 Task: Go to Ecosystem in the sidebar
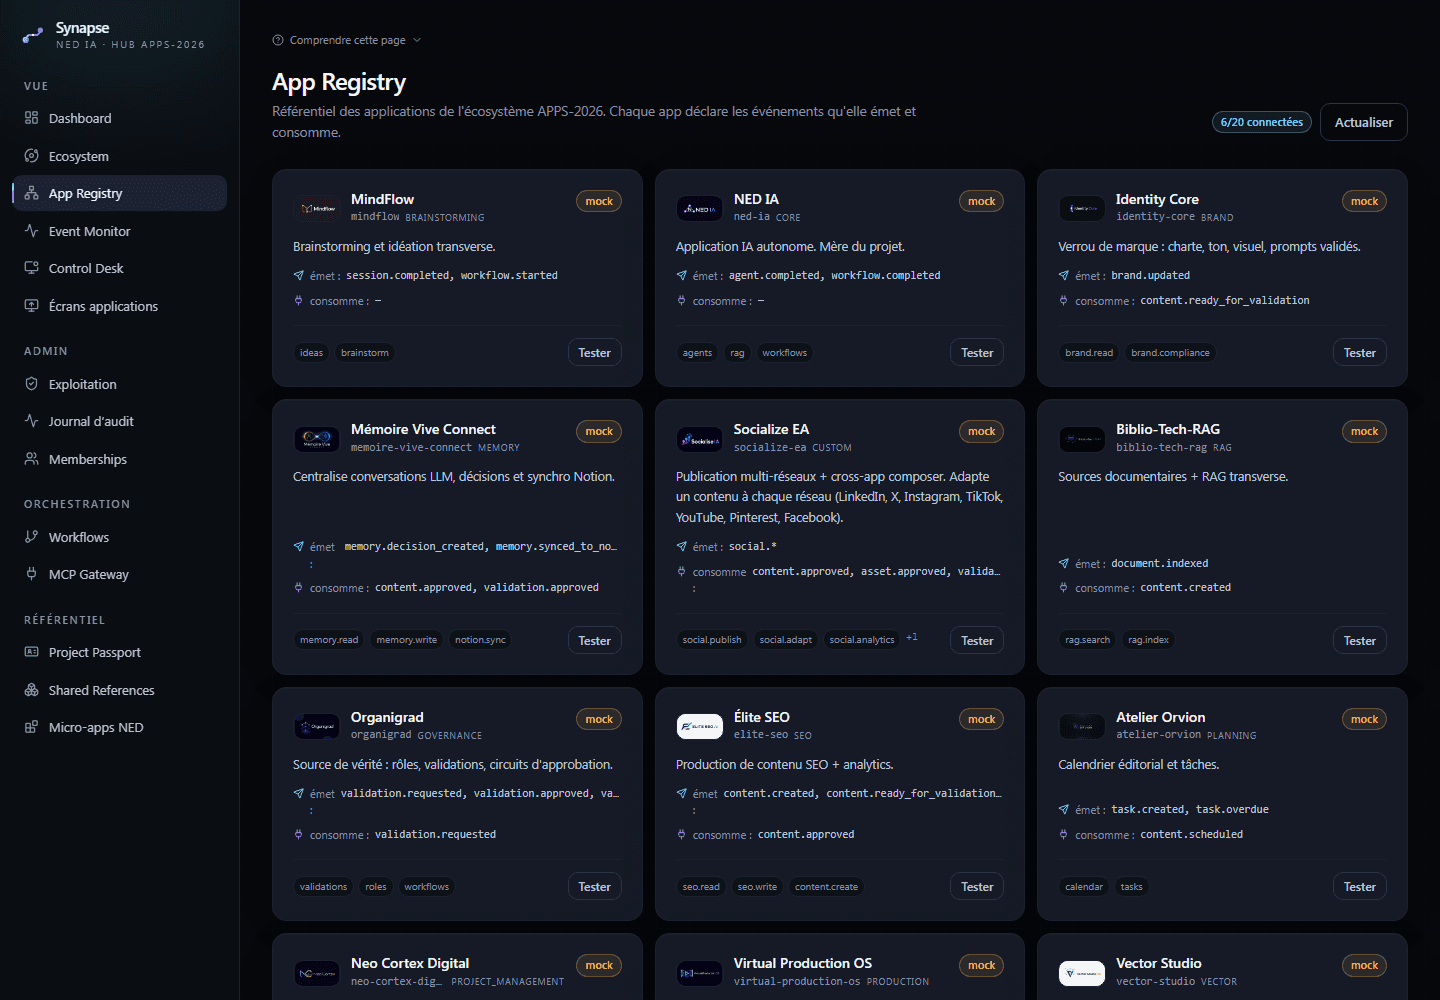[x=120, y=156]
